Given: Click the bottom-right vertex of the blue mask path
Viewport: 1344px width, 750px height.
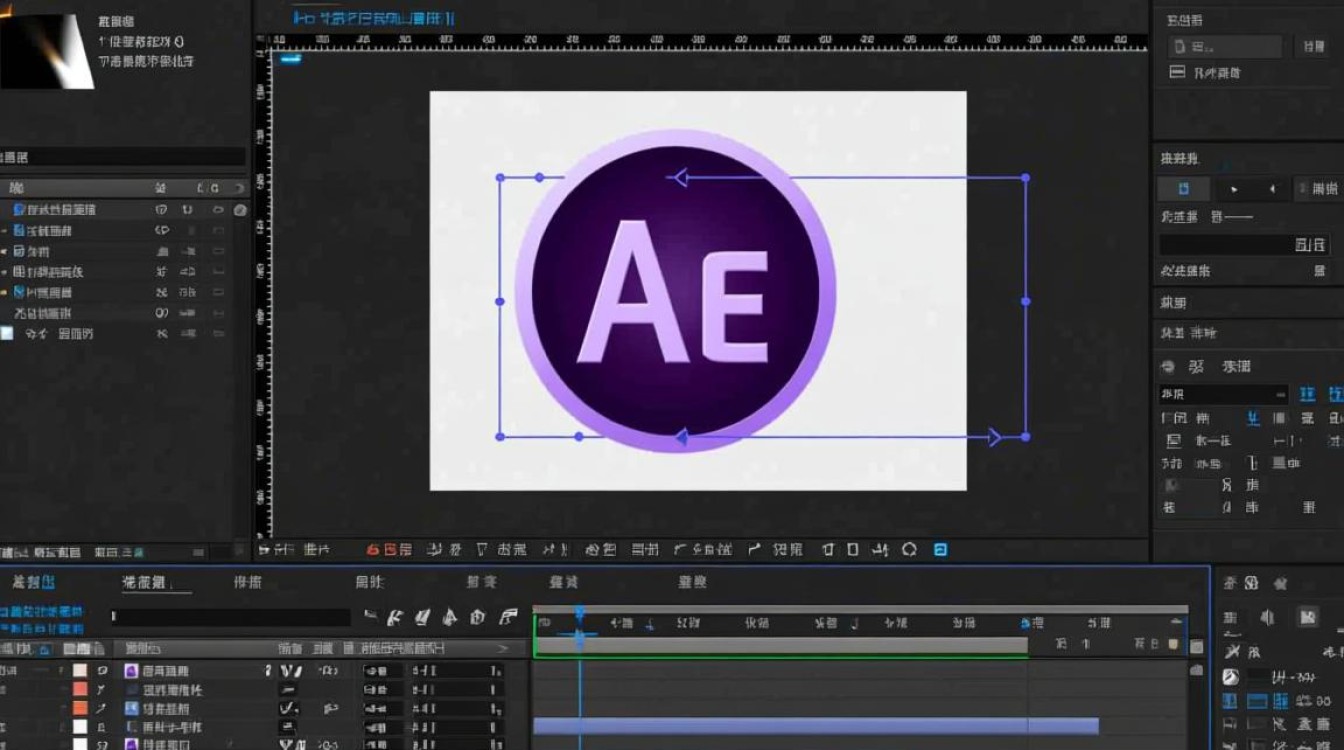Looking at the screenshot, I should 1025,437.
